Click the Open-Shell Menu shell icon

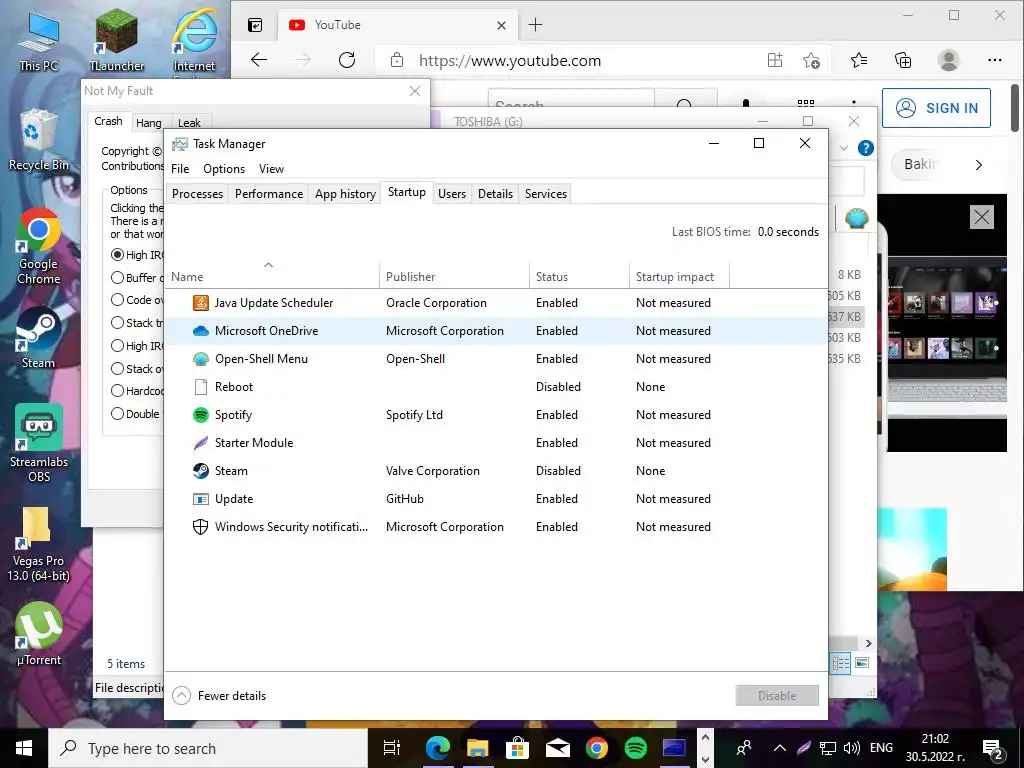click(x=201, y=359)
